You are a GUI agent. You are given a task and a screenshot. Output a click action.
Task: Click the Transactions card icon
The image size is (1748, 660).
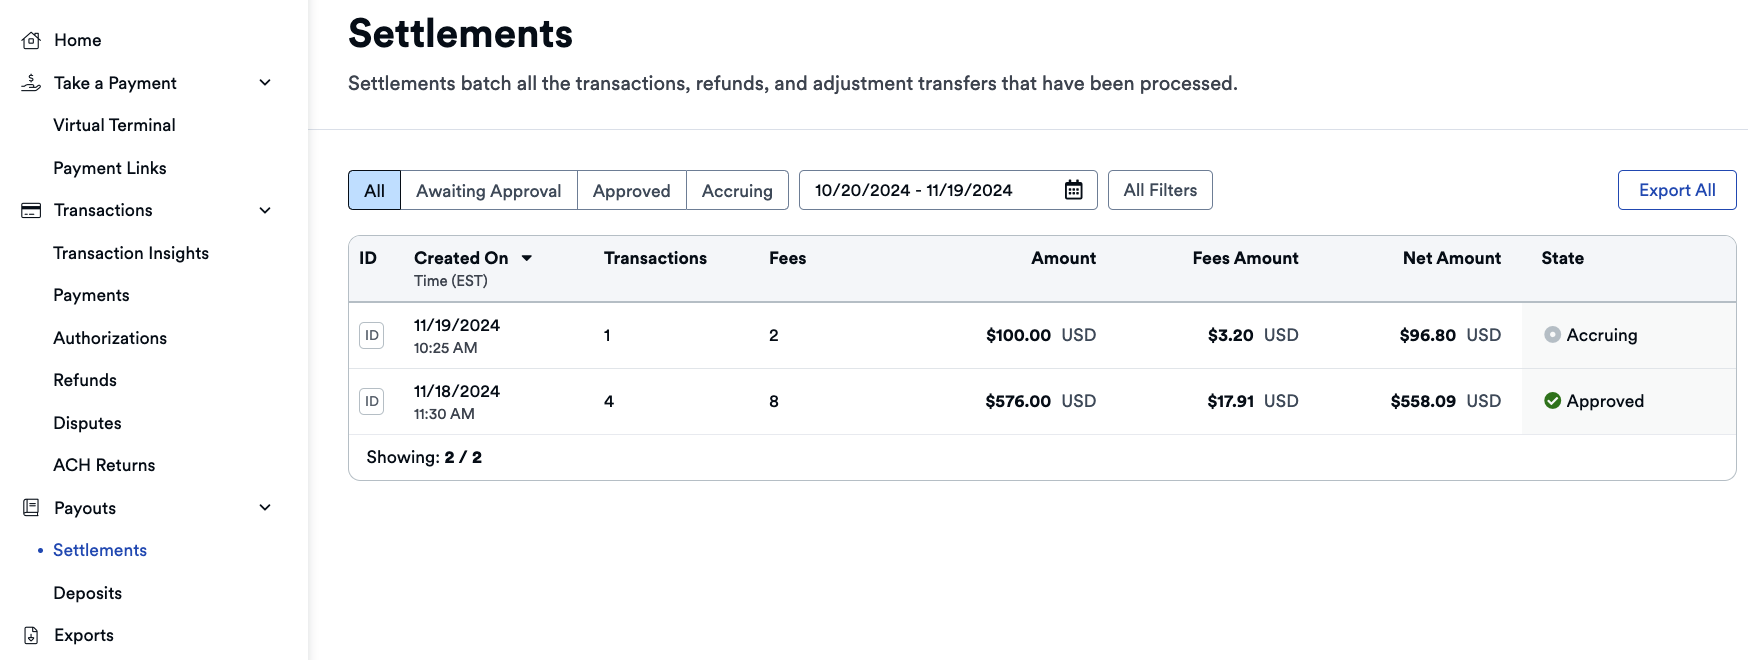point(32,210)
